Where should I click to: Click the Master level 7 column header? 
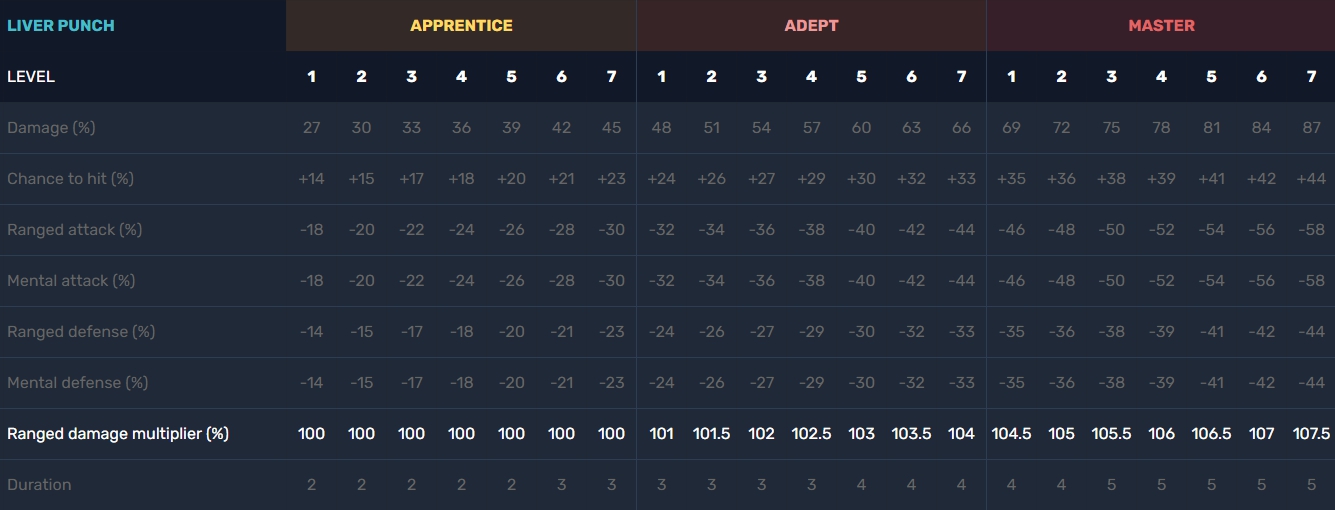pyautogui.click(x=1311, y=77)
